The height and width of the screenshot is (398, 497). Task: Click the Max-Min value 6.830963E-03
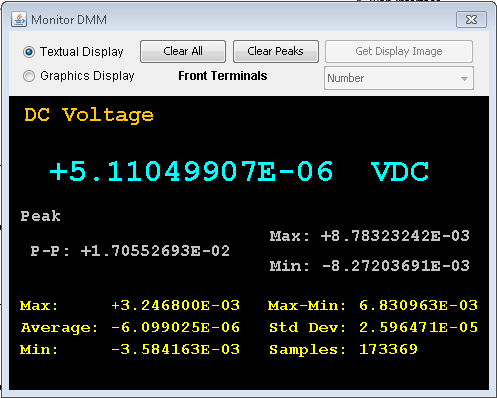tap(418, 305)
